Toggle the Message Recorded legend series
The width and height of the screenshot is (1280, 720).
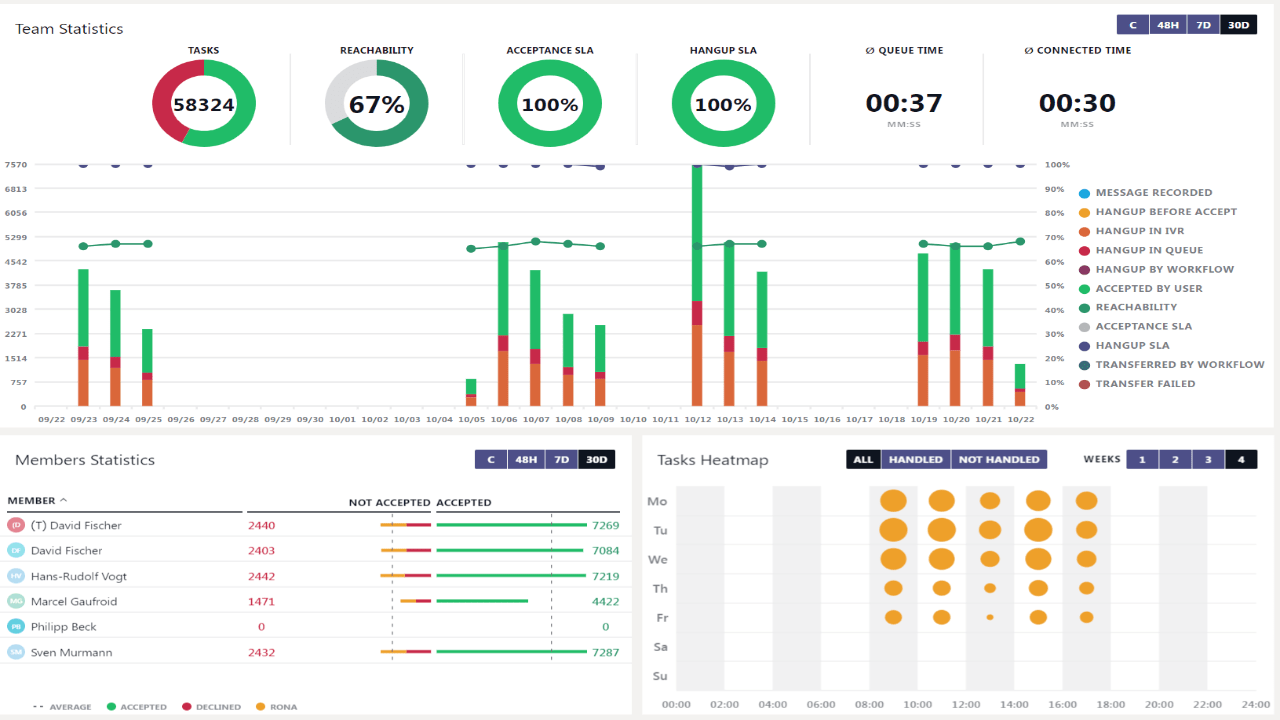click(x=1145, y=192)
